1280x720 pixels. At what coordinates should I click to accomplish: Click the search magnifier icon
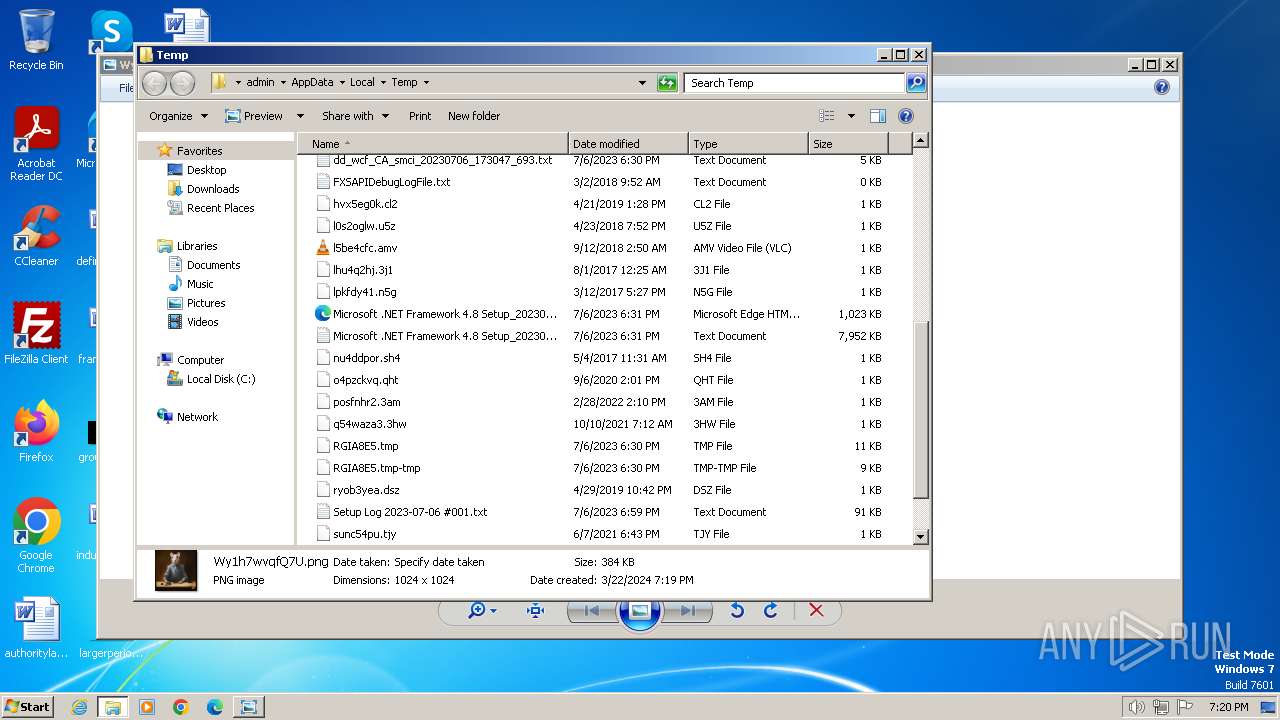click(915, 83)
